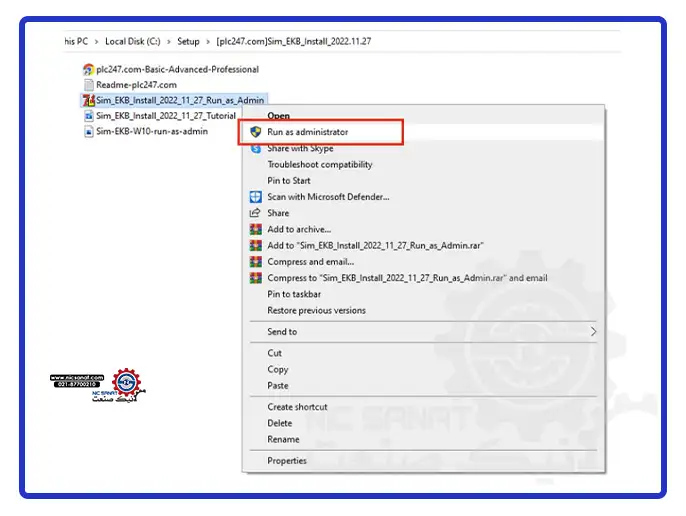Open breadcrumb chevron after This PC
Screen dimensions: 686x516
pos(97,42)
